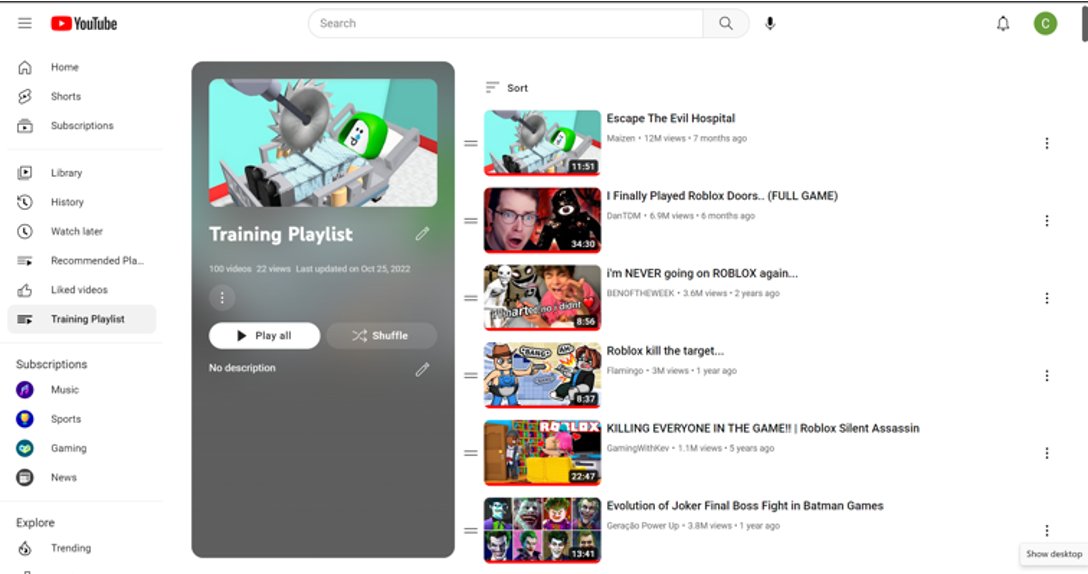Image resolution: width=1088 pixels, height=574 pixels.
Task: Open Trending under Explore
Action: (x=82, y=548)
